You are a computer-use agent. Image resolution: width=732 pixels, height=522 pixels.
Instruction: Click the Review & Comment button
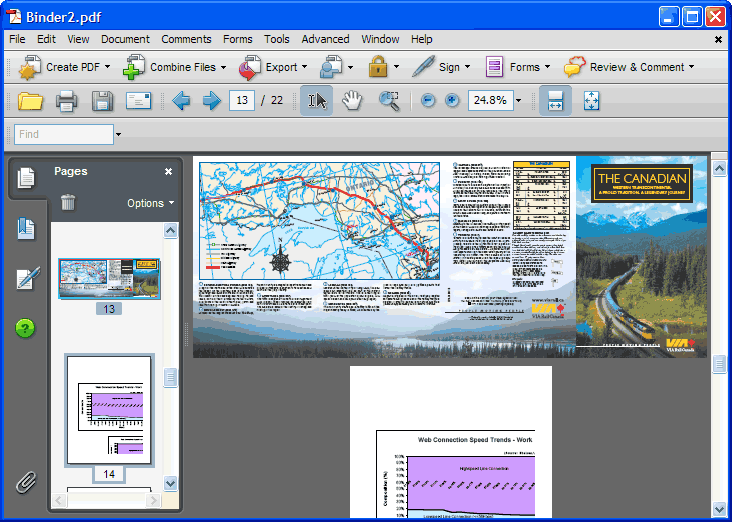point(629,67)
